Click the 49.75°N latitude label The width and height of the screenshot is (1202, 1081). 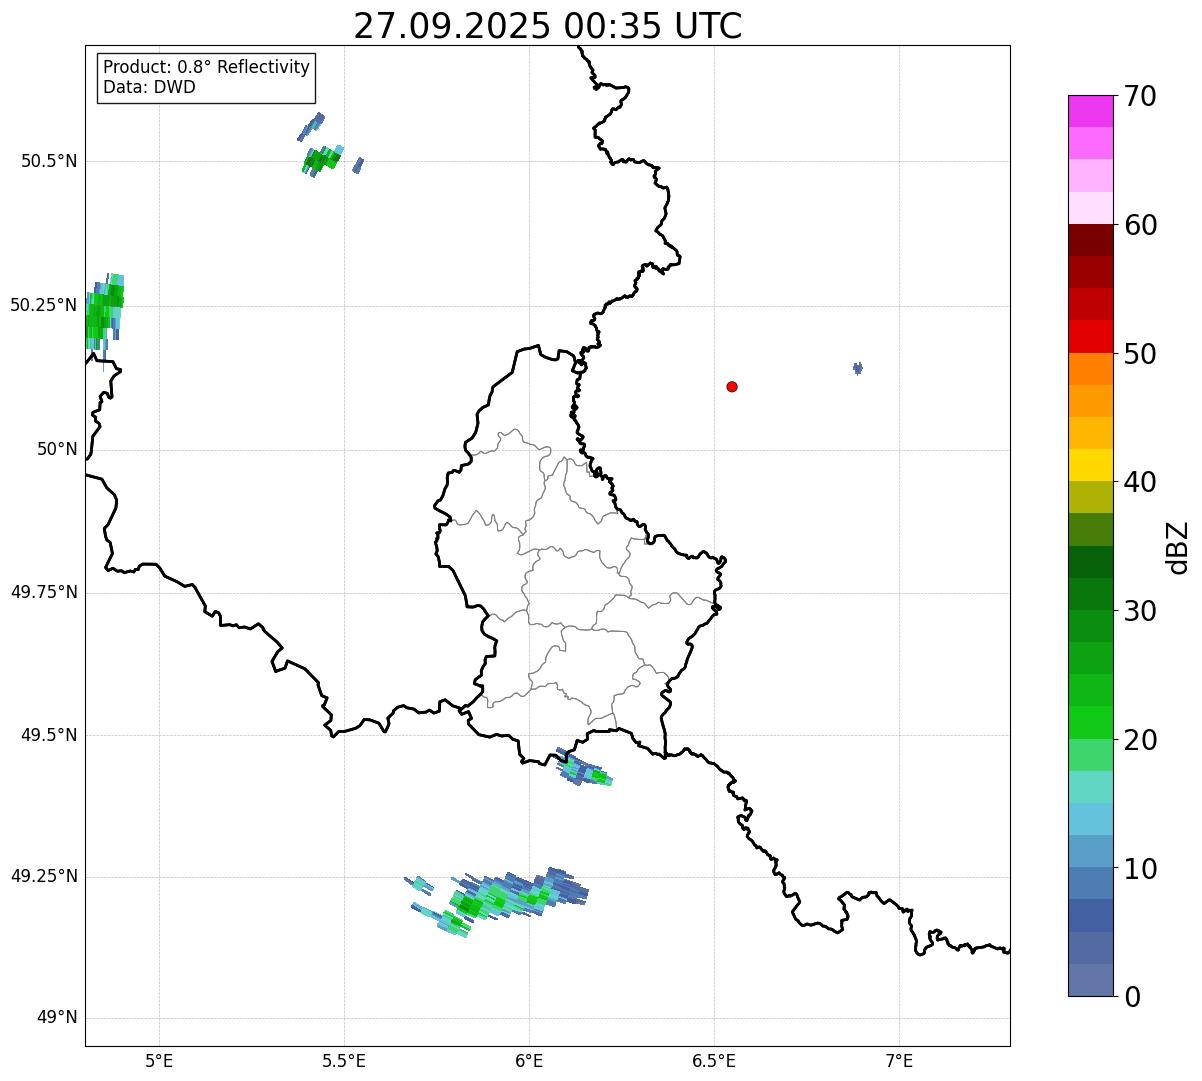coord(44,592)
